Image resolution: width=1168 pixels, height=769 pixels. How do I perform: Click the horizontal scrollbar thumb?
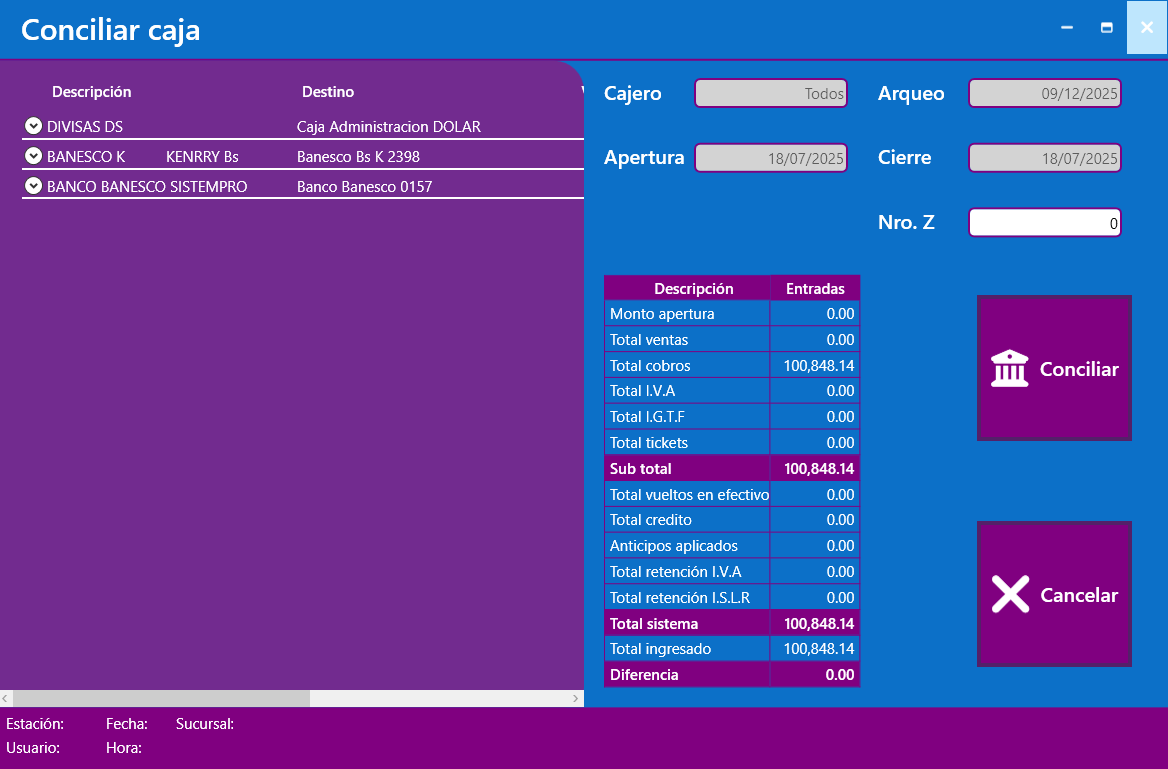pyautogui.click(x=161, y=698)
